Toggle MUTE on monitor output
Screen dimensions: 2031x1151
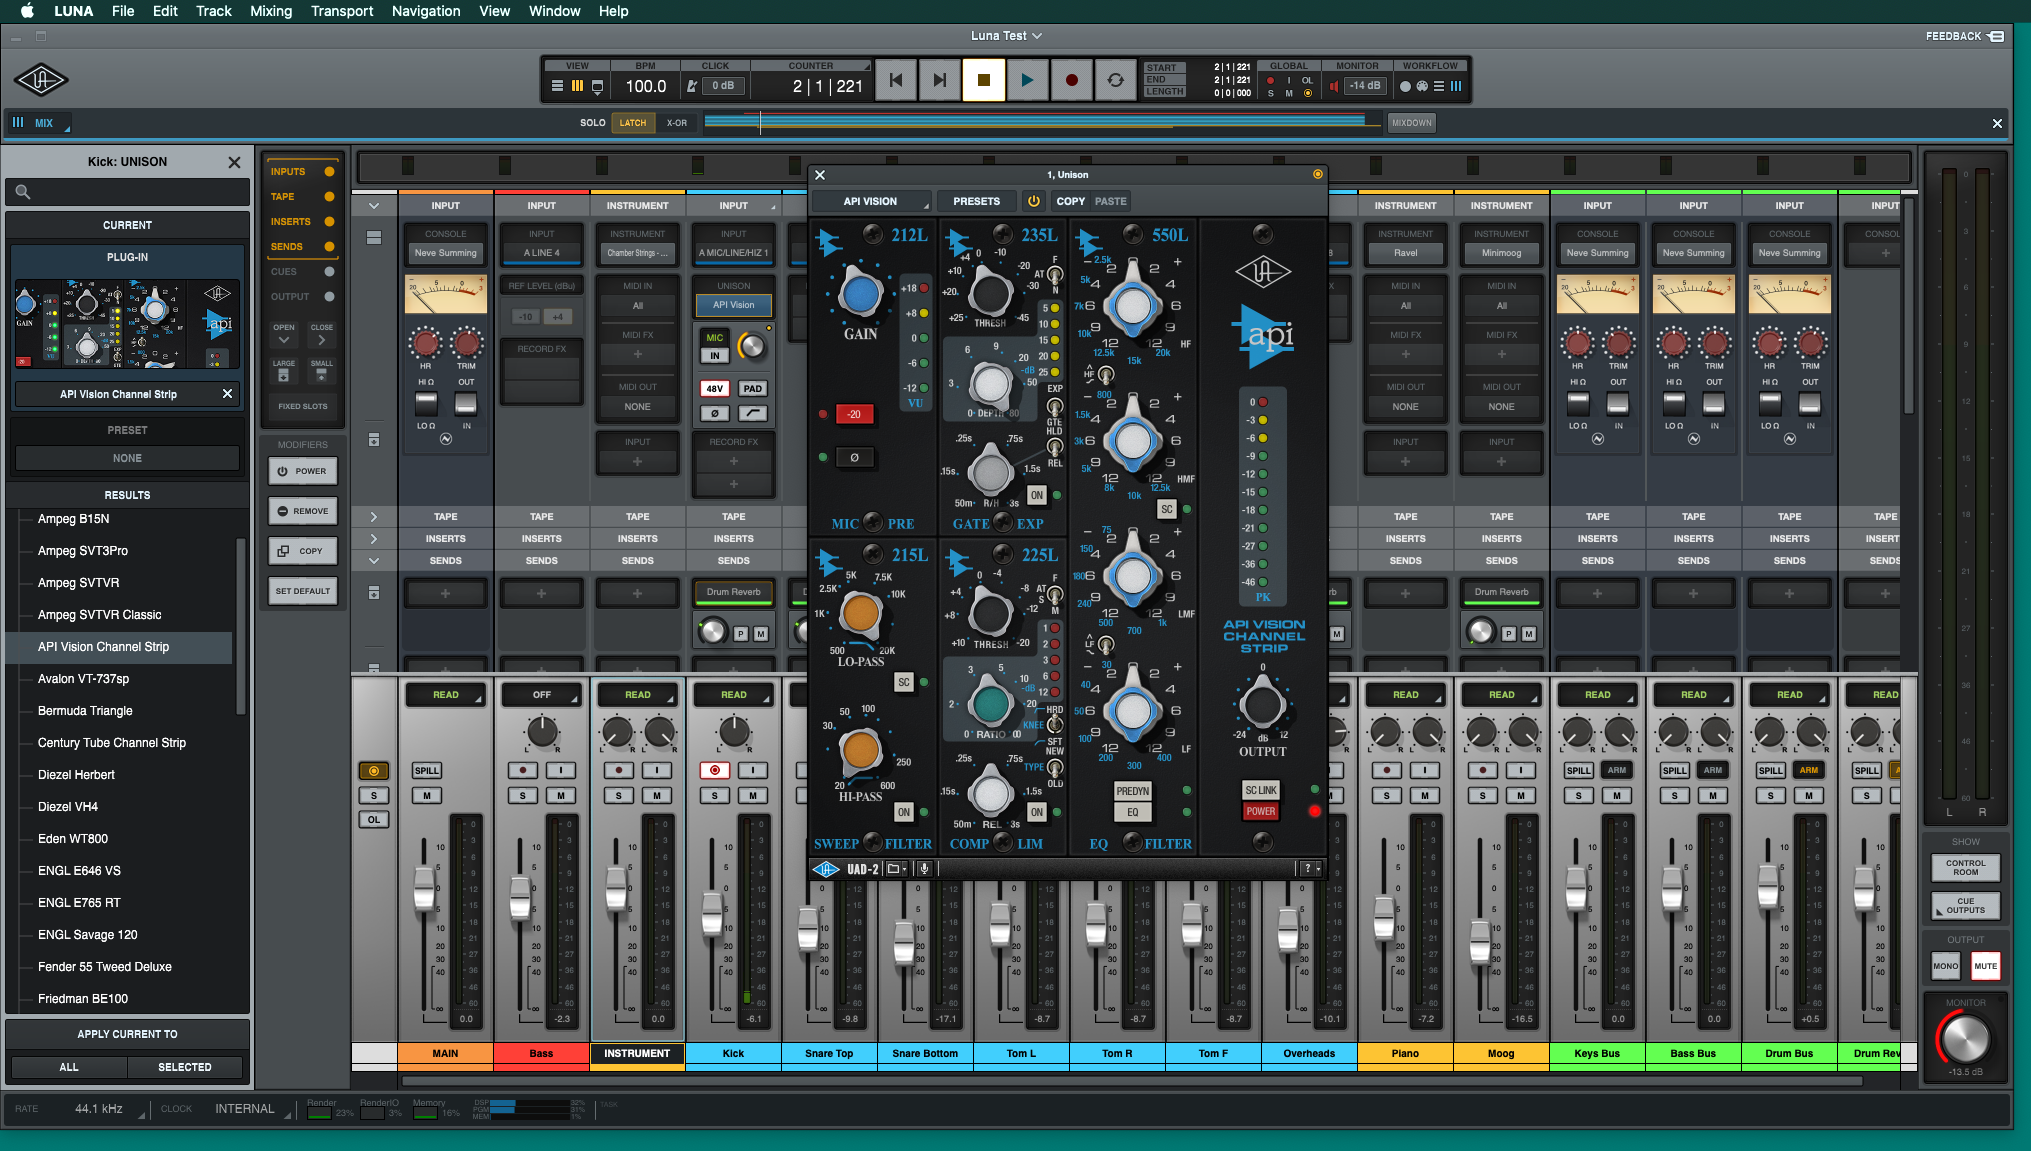[x=1985, y=966]
